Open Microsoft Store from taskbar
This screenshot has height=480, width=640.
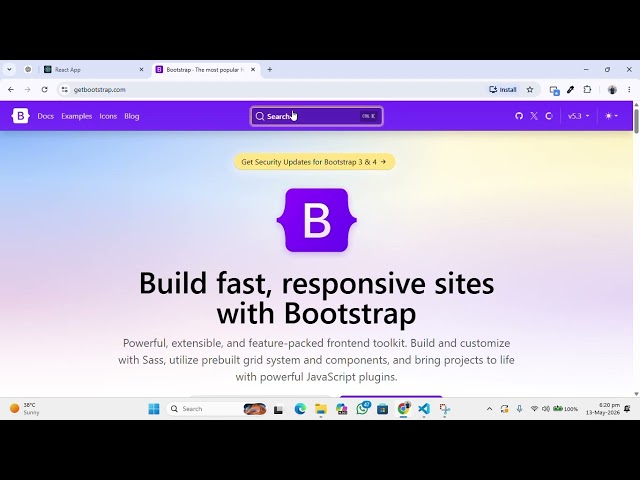tap(382, 409)
